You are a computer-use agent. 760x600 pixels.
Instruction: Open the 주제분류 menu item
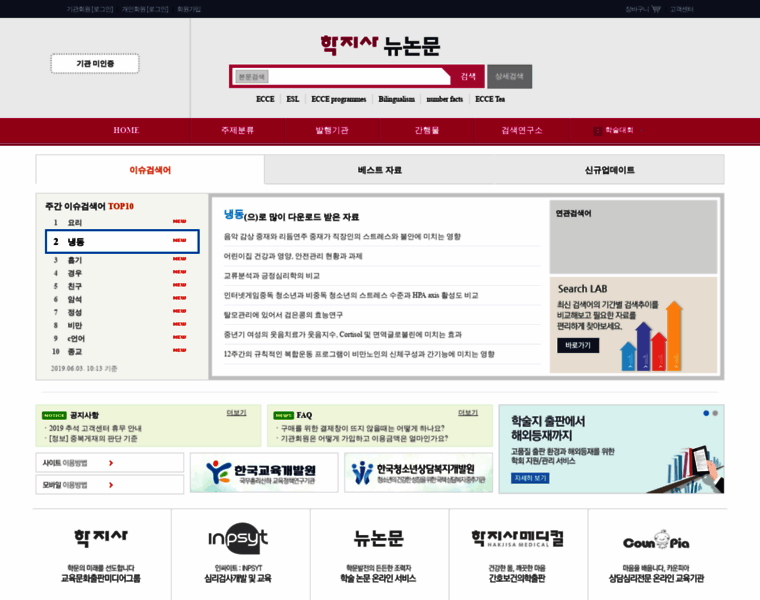coord(237,130)
